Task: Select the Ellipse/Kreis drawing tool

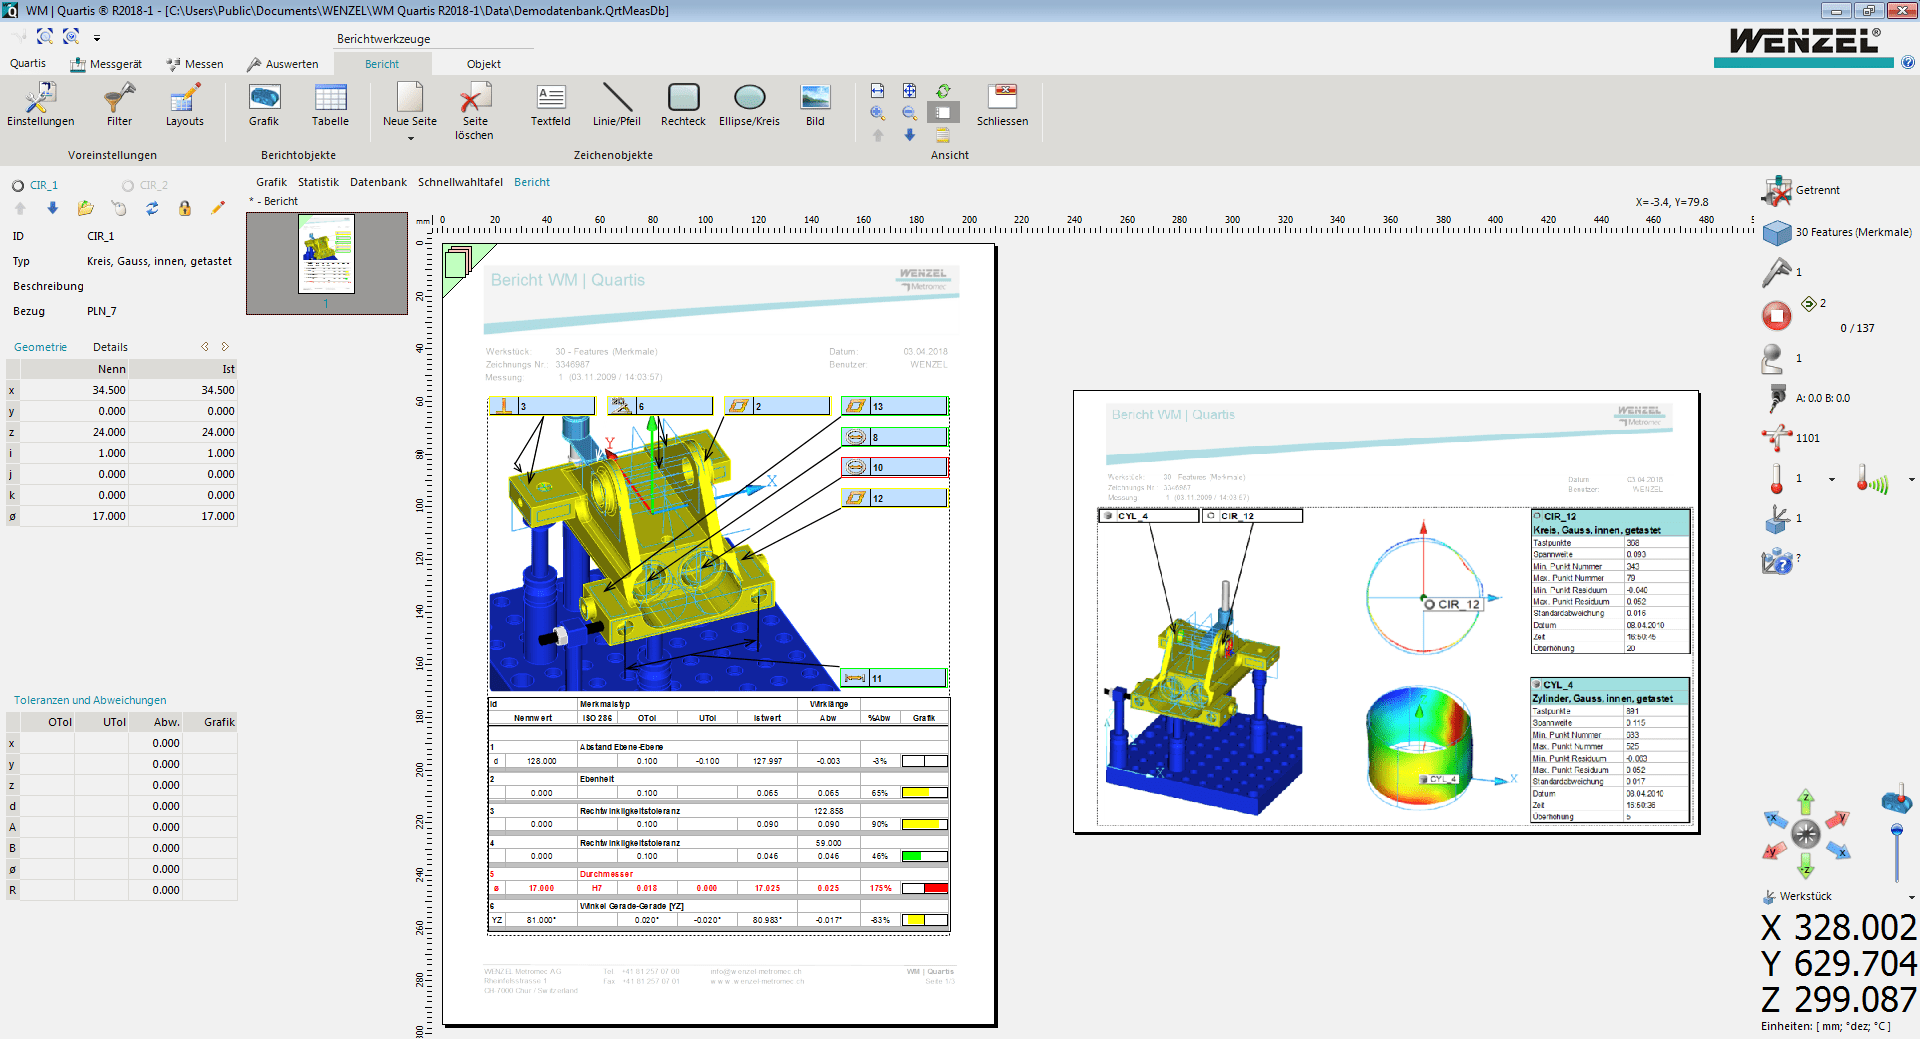Action: pyautogui.click(x=748, y=104)
